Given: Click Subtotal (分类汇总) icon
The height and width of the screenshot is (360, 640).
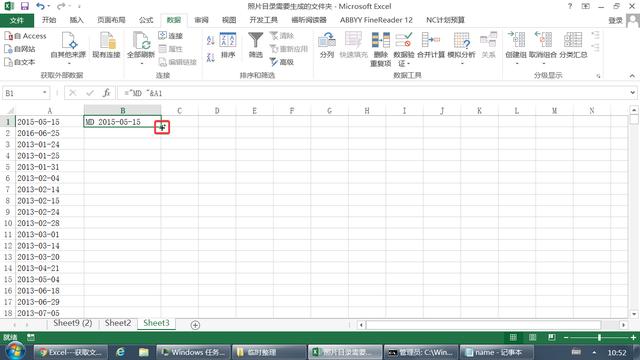Looking at the screenshot, I should click(573, 40).
